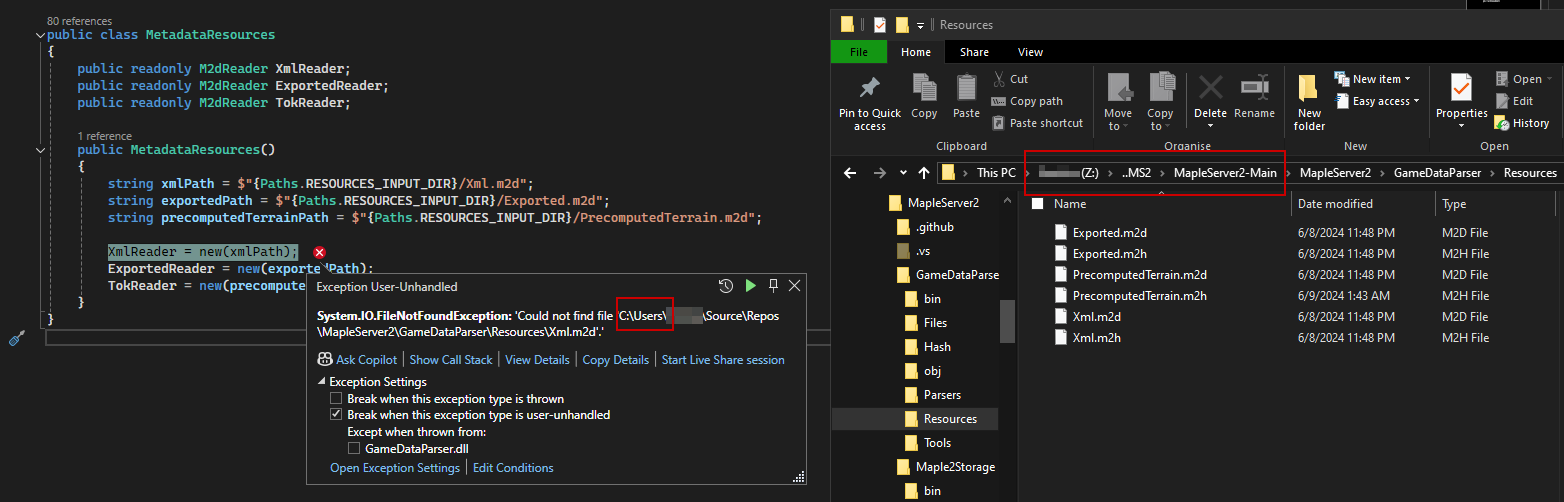Collapse the Exception Settings section
The image size is (1564, 502).
pyautogui.click(x=322, y=382)
